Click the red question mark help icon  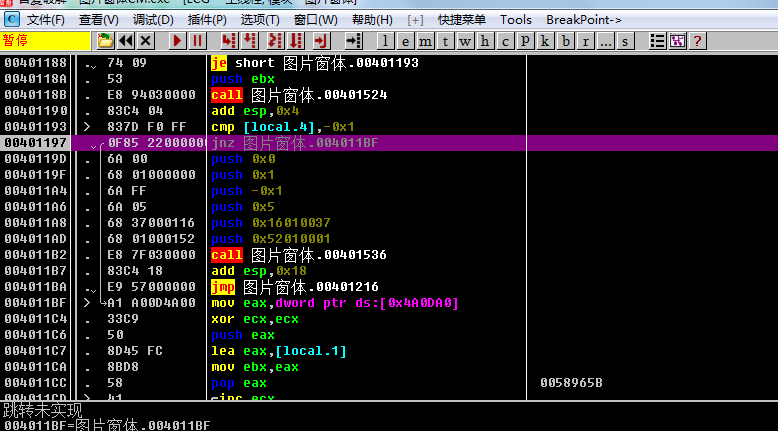[x=697, y=41]
